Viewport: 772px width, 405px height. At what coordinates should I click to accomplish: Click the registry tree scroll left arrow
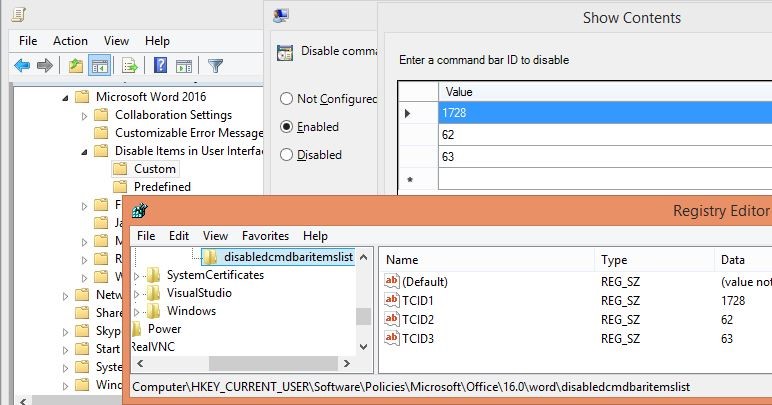140,364
